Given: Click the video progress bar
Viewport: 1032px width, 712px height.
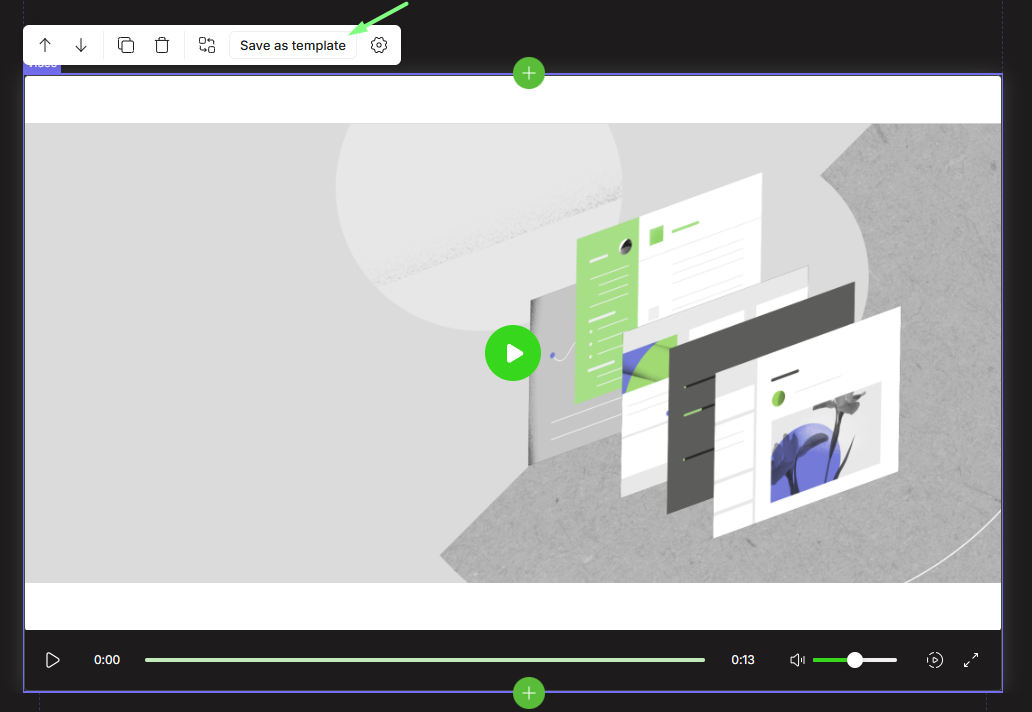Looking at the screenshot, I should pyautogui.click(x=425, y=660).
